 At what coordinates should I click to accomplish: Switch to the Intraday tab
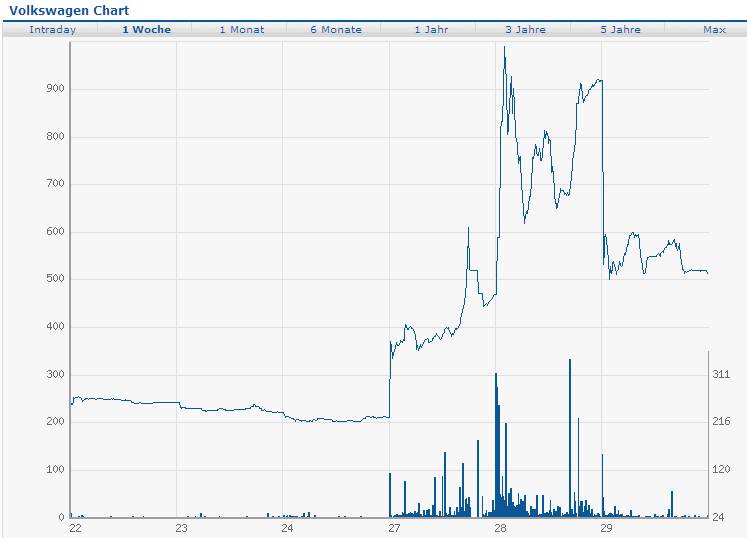coord(52,30)
